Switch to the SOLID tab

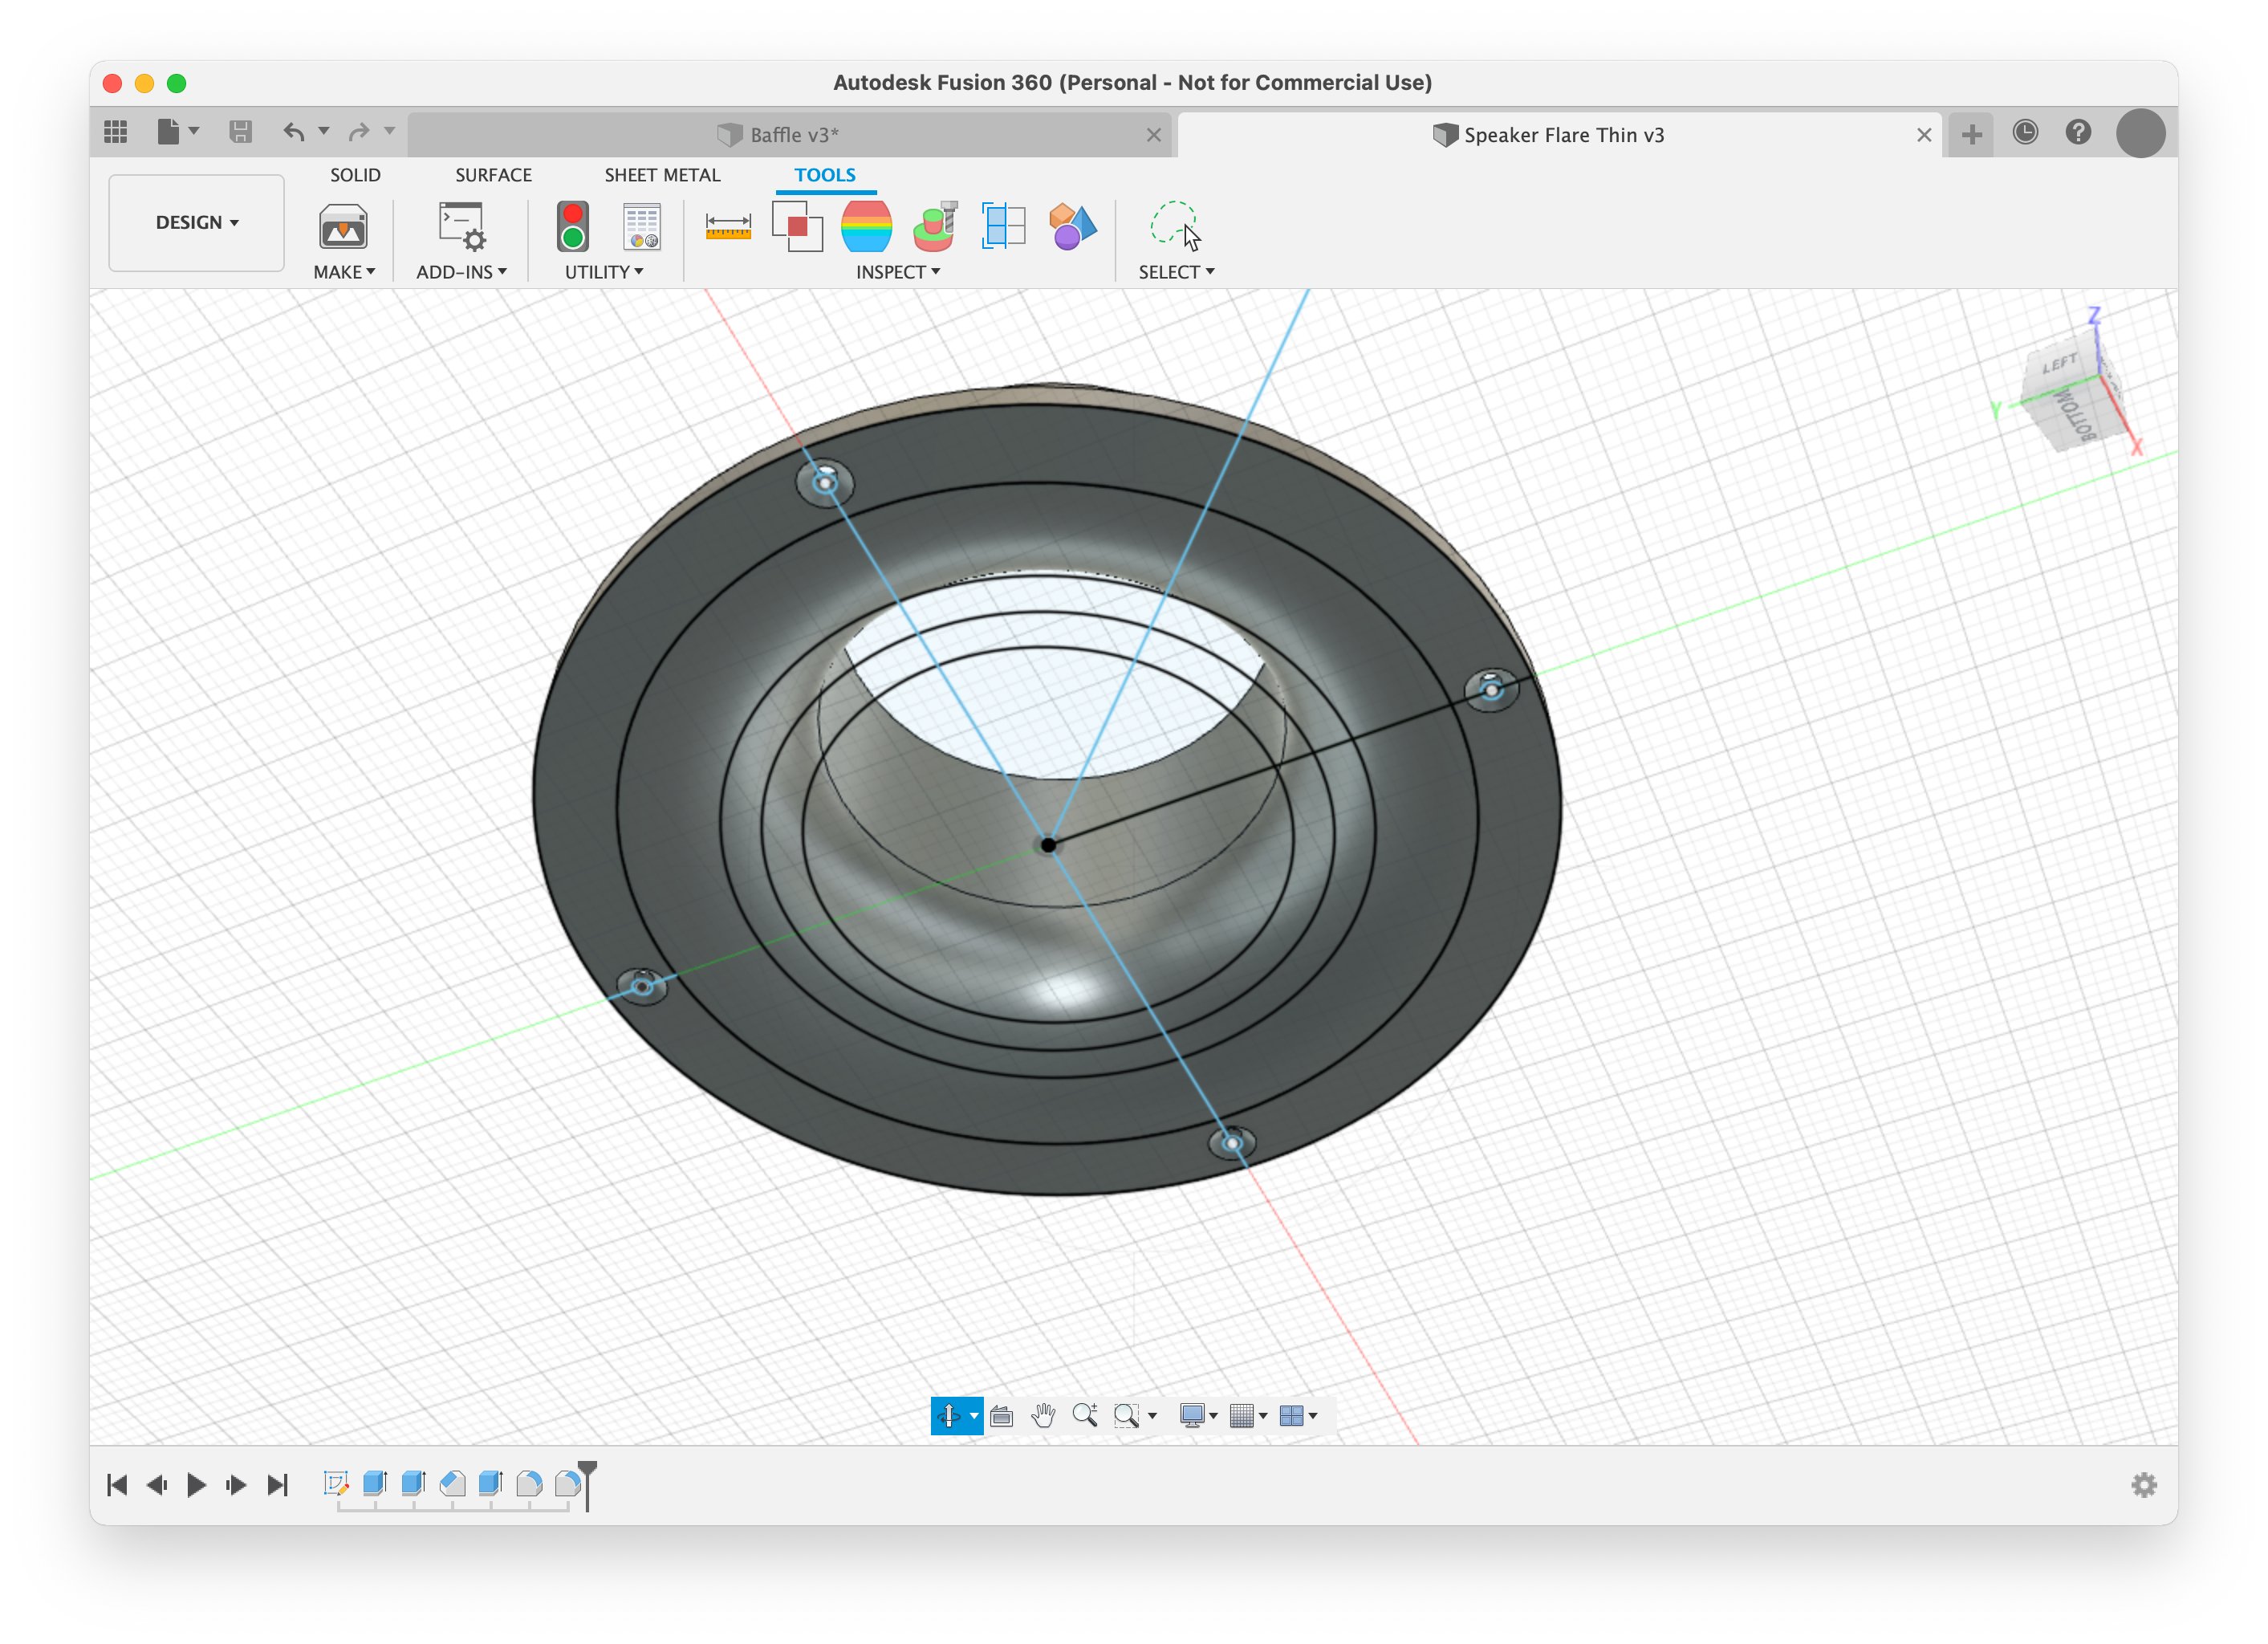pos(355,175)
